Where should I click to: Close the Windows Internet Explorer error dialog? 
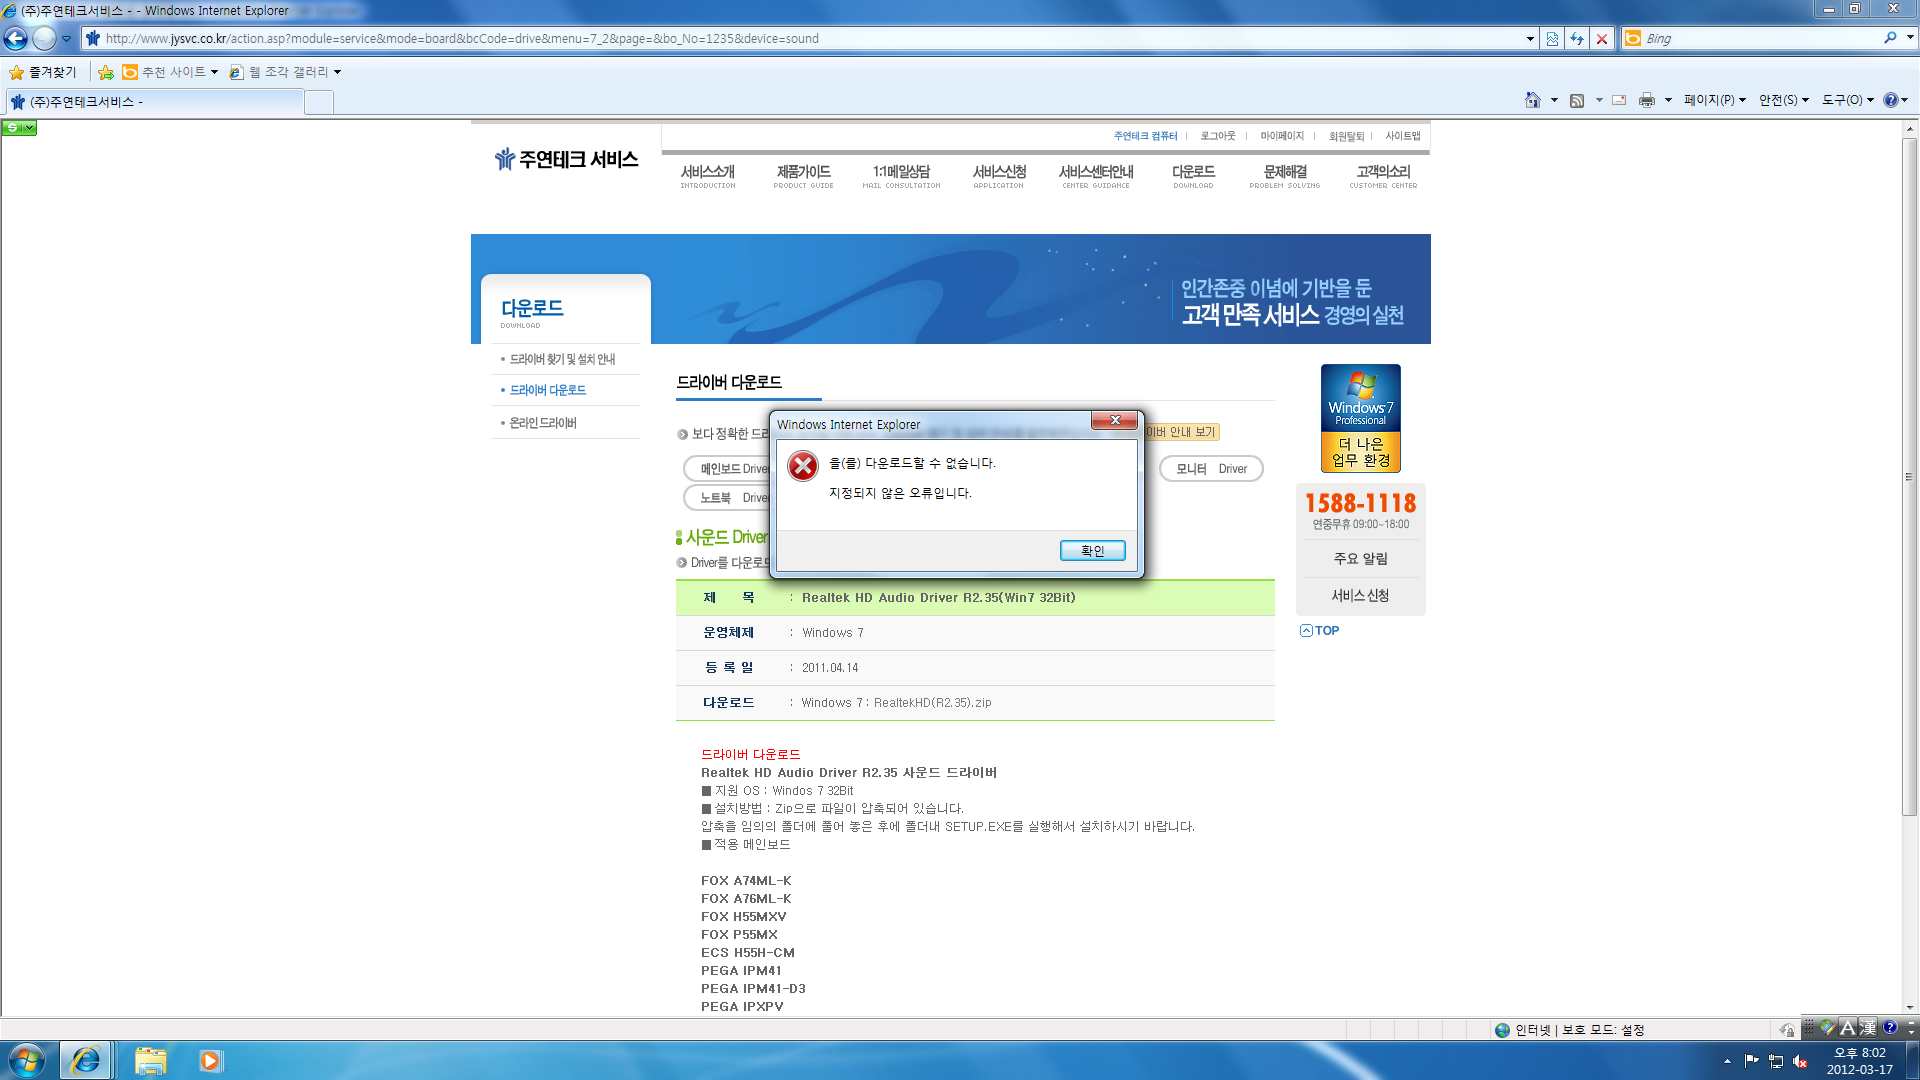pyautogui.click(x=1115, y=421)
